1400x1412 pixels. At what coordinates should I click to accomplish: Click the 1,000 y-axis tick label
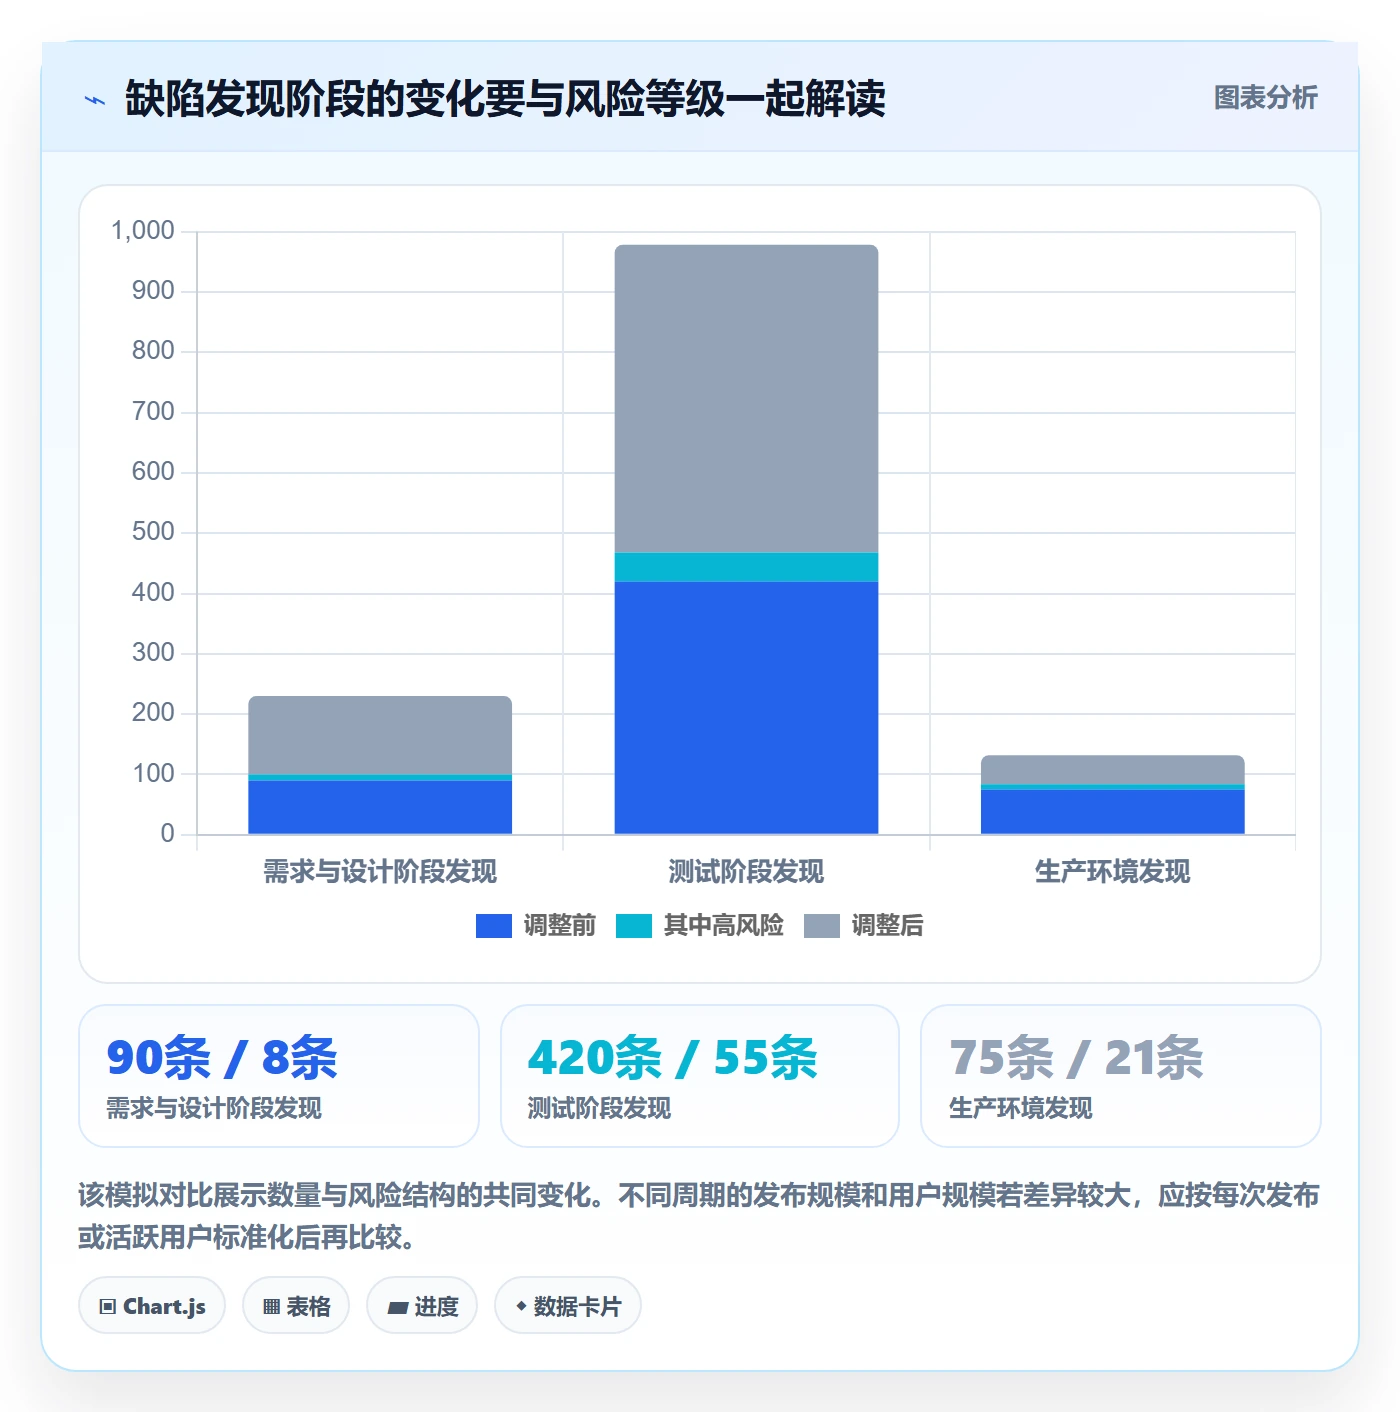(143, 230)
